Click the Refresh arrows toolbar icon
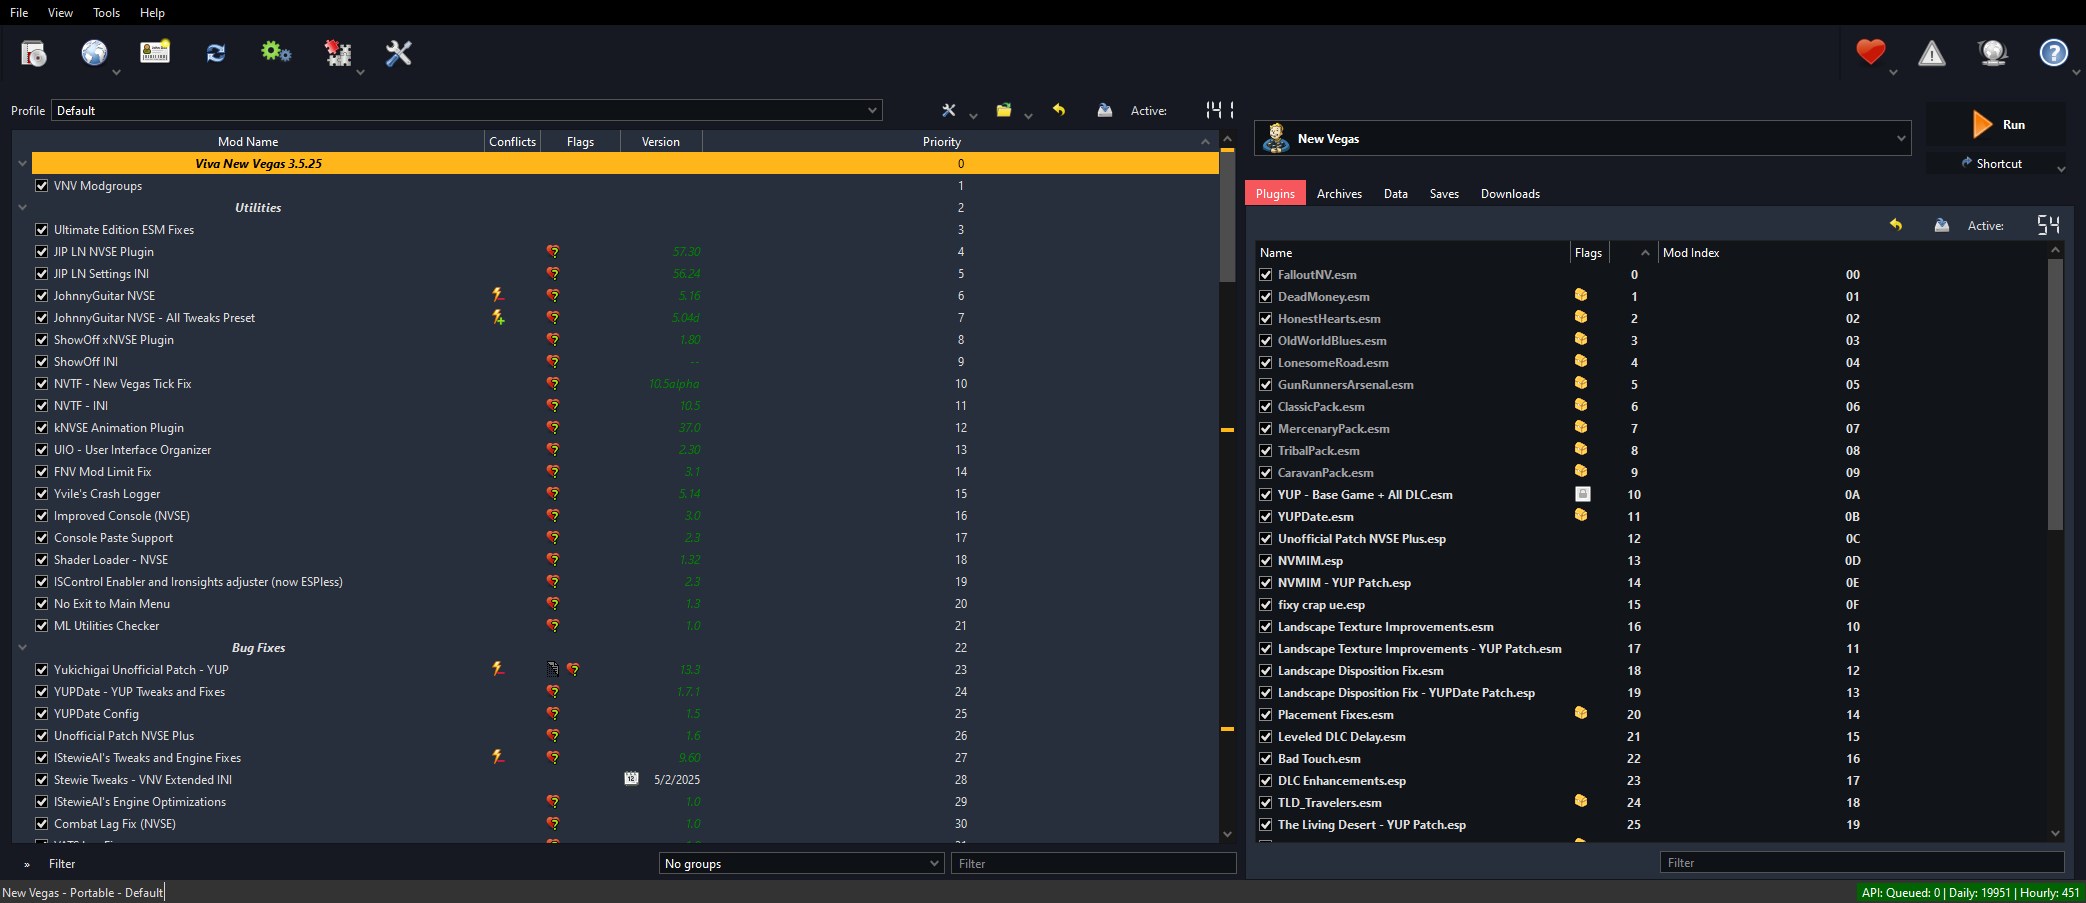Screen dimensions: 2086x903 tap(216, 53)
